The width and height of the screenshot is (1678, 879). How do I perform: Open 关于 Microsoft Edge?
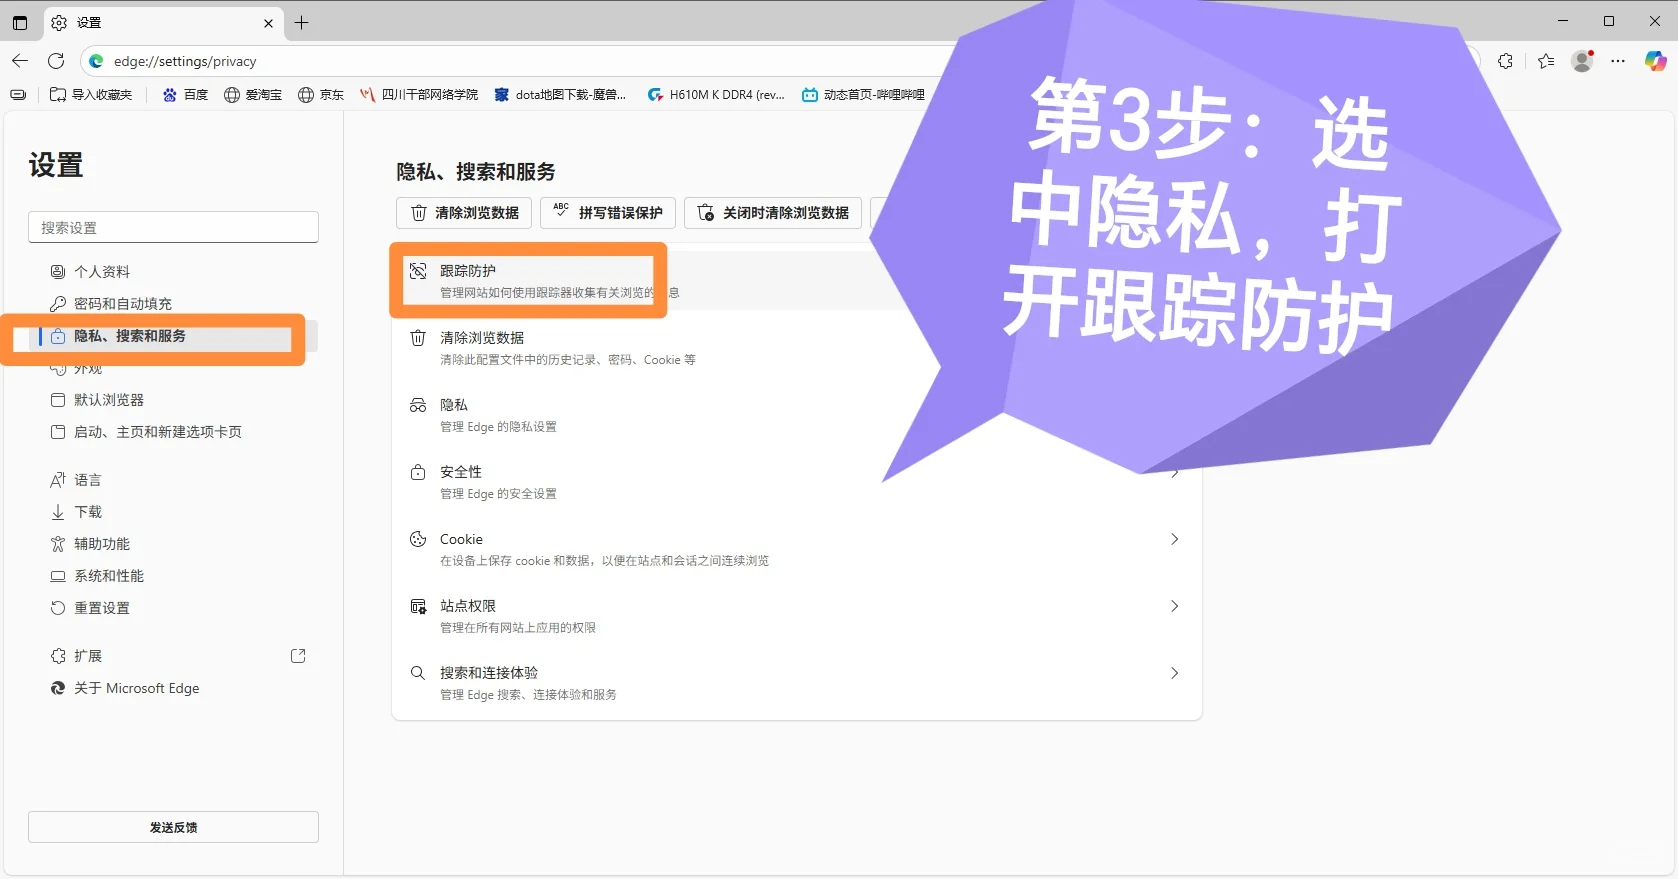point(173,688)
